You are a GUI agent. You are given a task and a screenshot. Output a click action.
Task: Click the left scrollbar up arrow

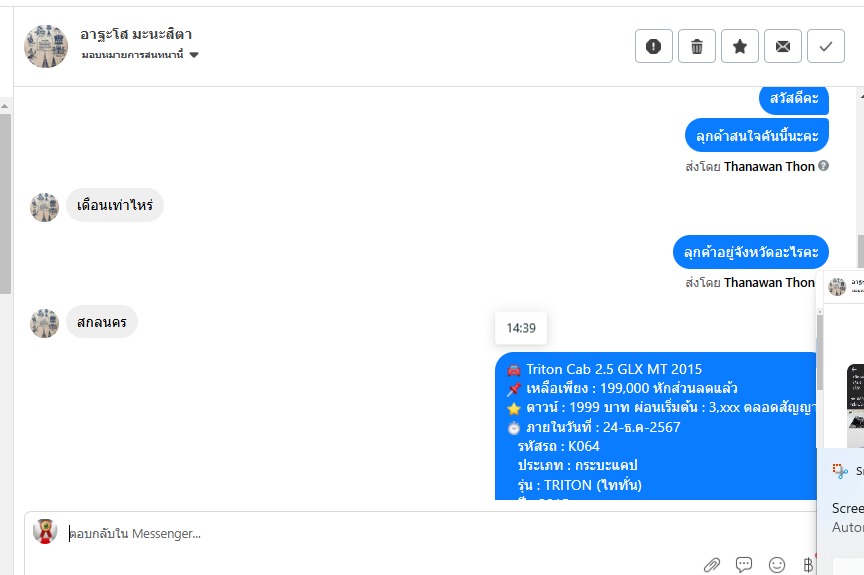4,106
